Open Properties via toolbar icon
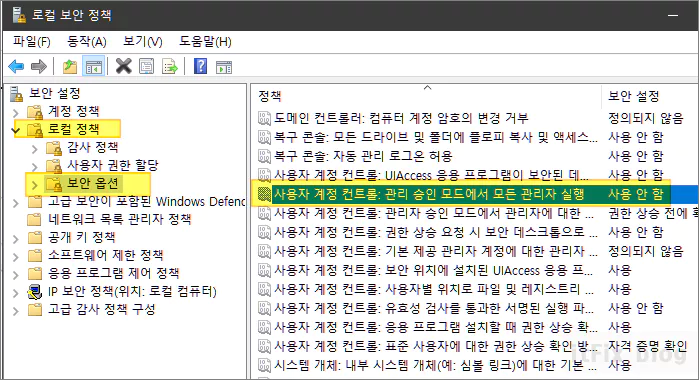 click(x=147, y=67)
